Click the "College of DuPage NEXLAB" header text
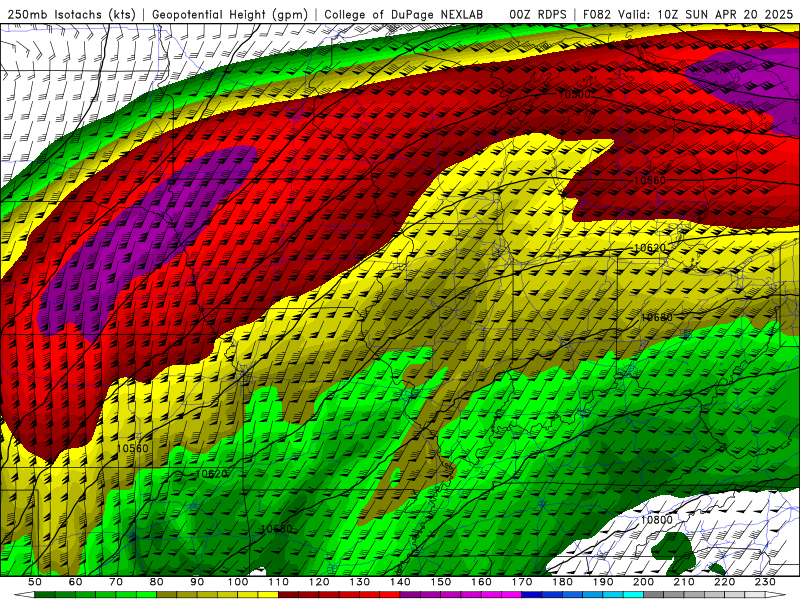This screenshot has width=800, height=600. pos(404,14)
